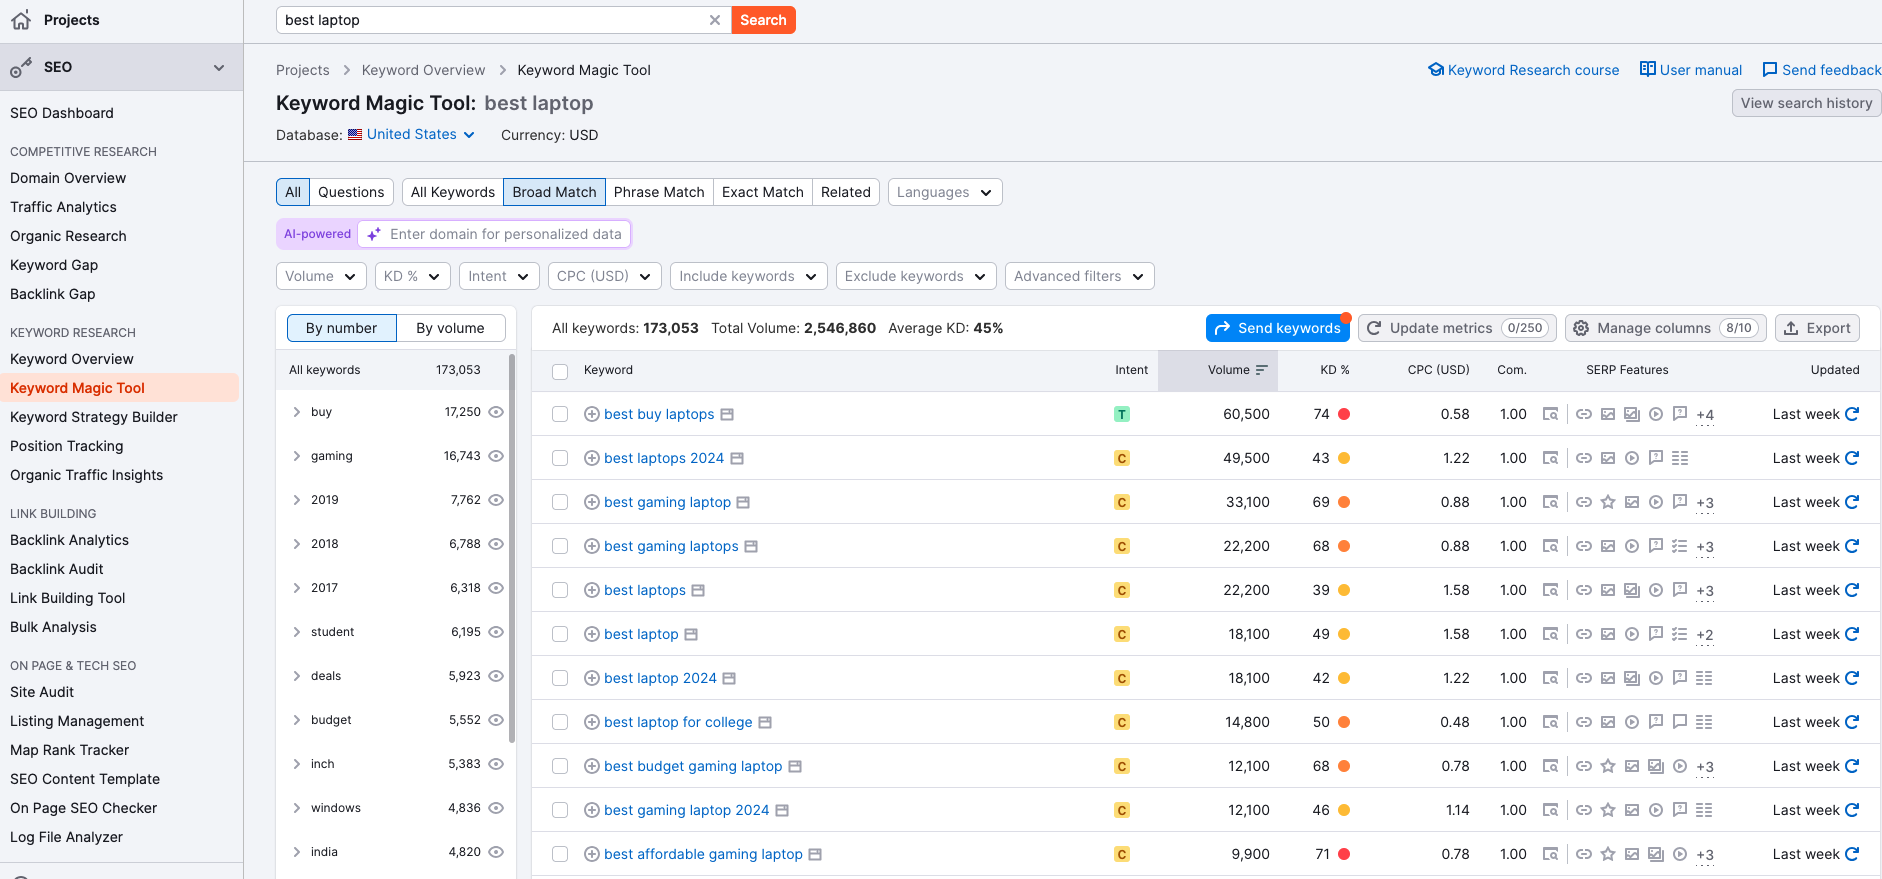The image size is (1882, 879).
Task: Open the Languages dropdown
Action: (x=945, y=192)
